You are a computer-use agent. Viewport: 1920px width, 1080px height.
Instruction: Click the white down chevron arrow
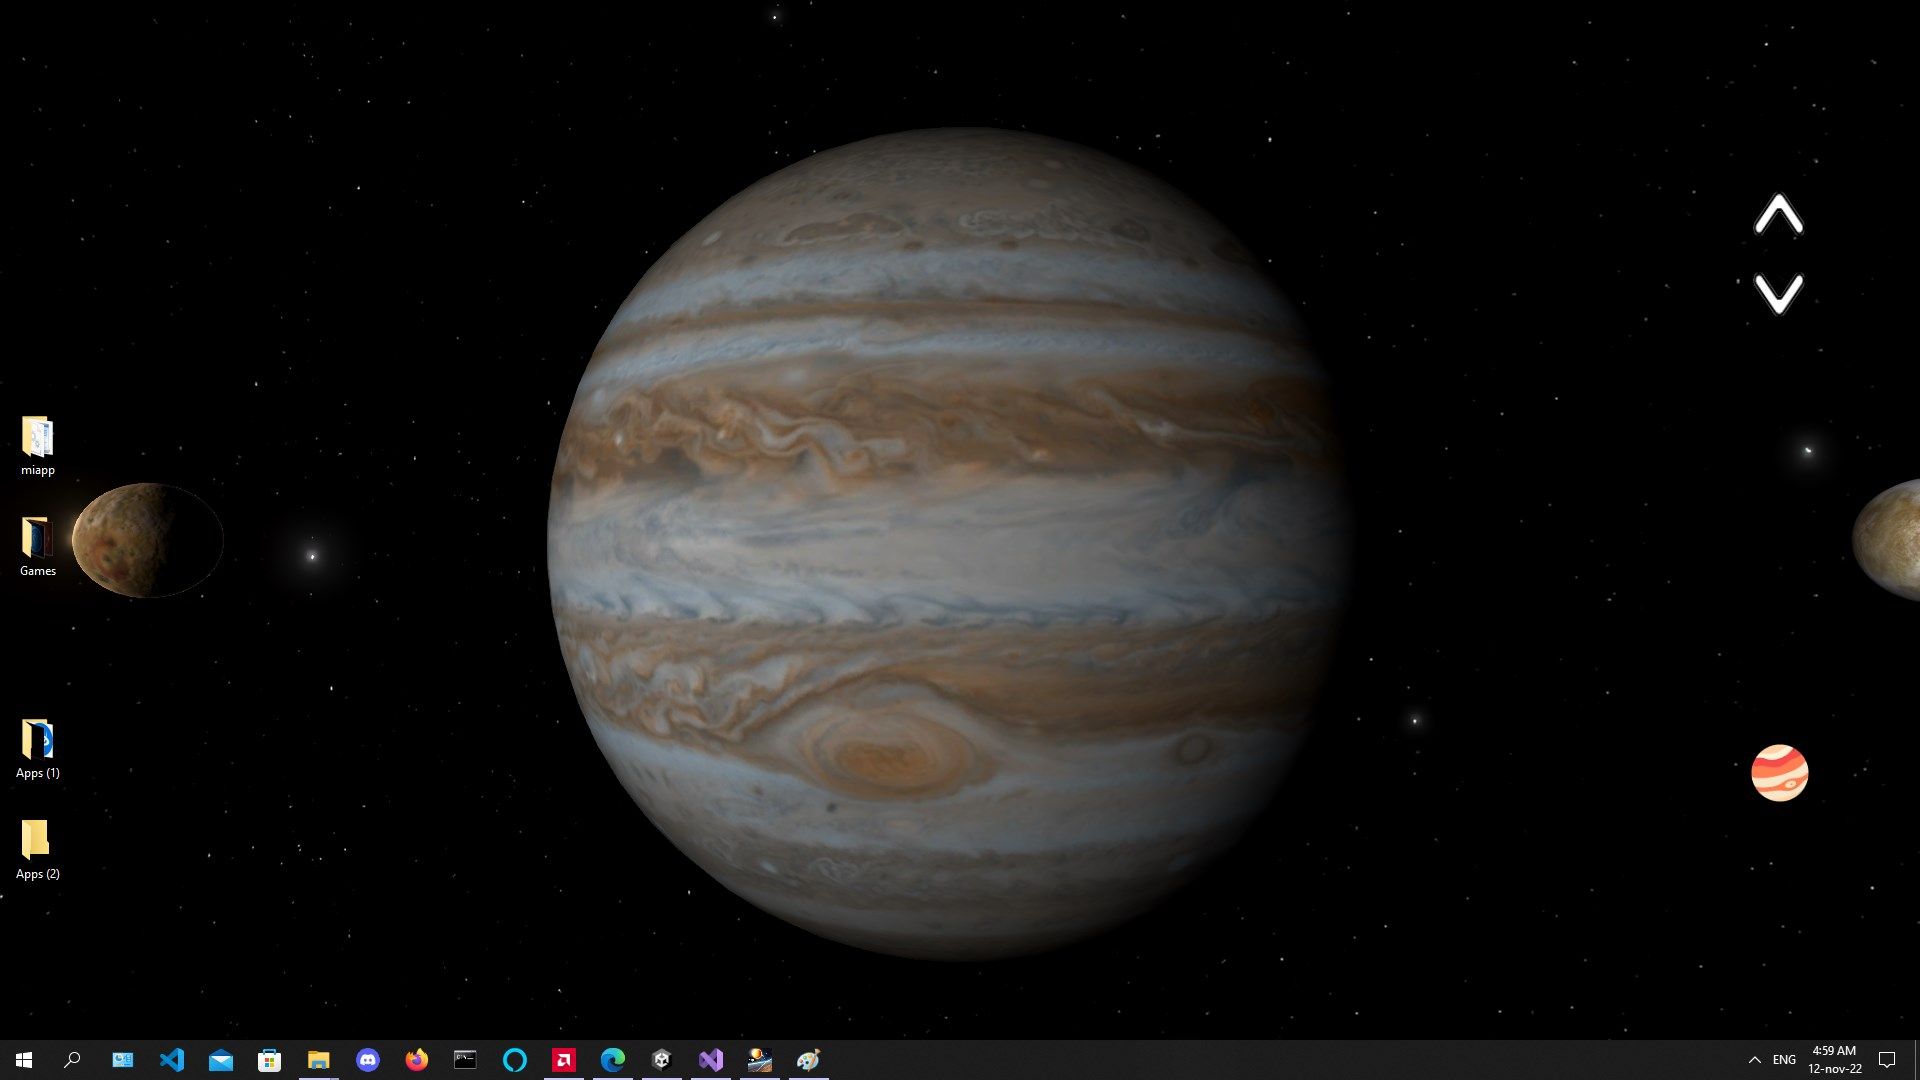tap(1778, 294)
